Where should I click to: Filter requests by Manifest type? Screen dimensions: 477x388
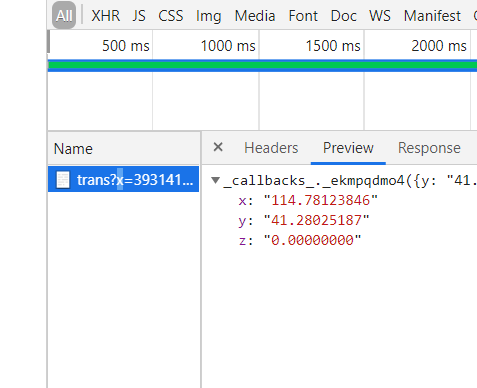[x=432, y=16]
